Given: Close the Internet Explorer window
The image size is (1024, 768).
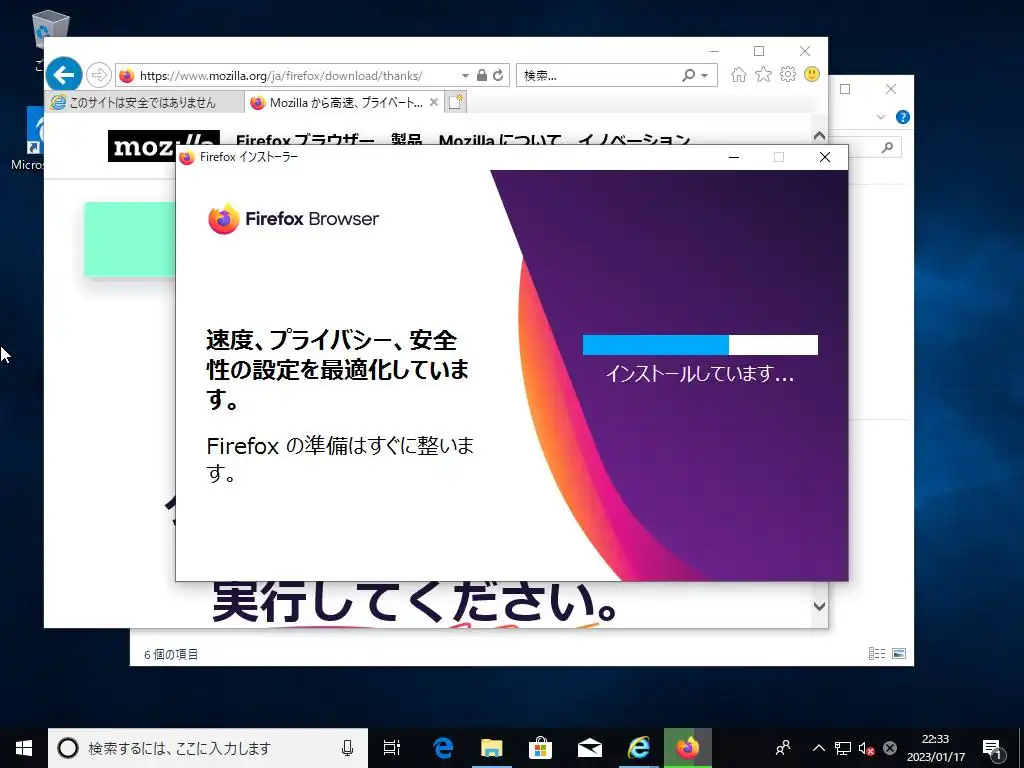Looking at the screenshot, I should pyautogui.click(x=805, y=51).
